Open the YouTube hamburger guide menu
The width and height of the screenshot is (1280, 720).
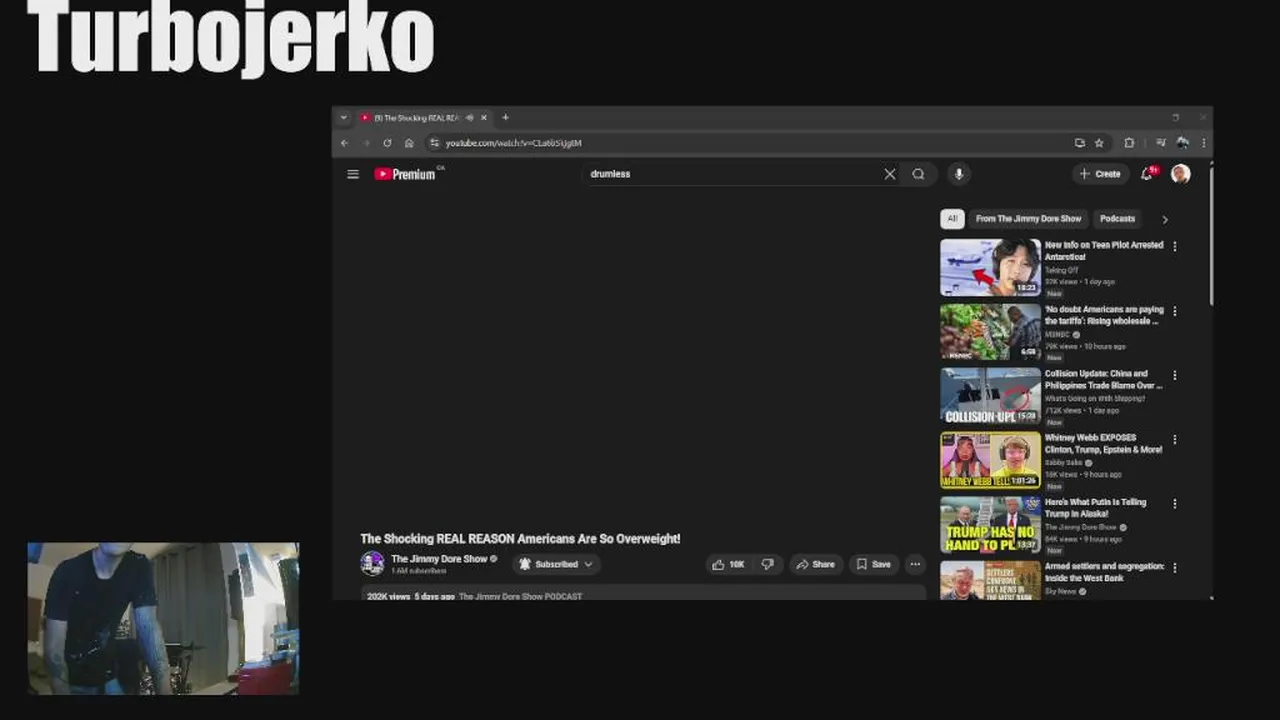click(x=353, y=174)
